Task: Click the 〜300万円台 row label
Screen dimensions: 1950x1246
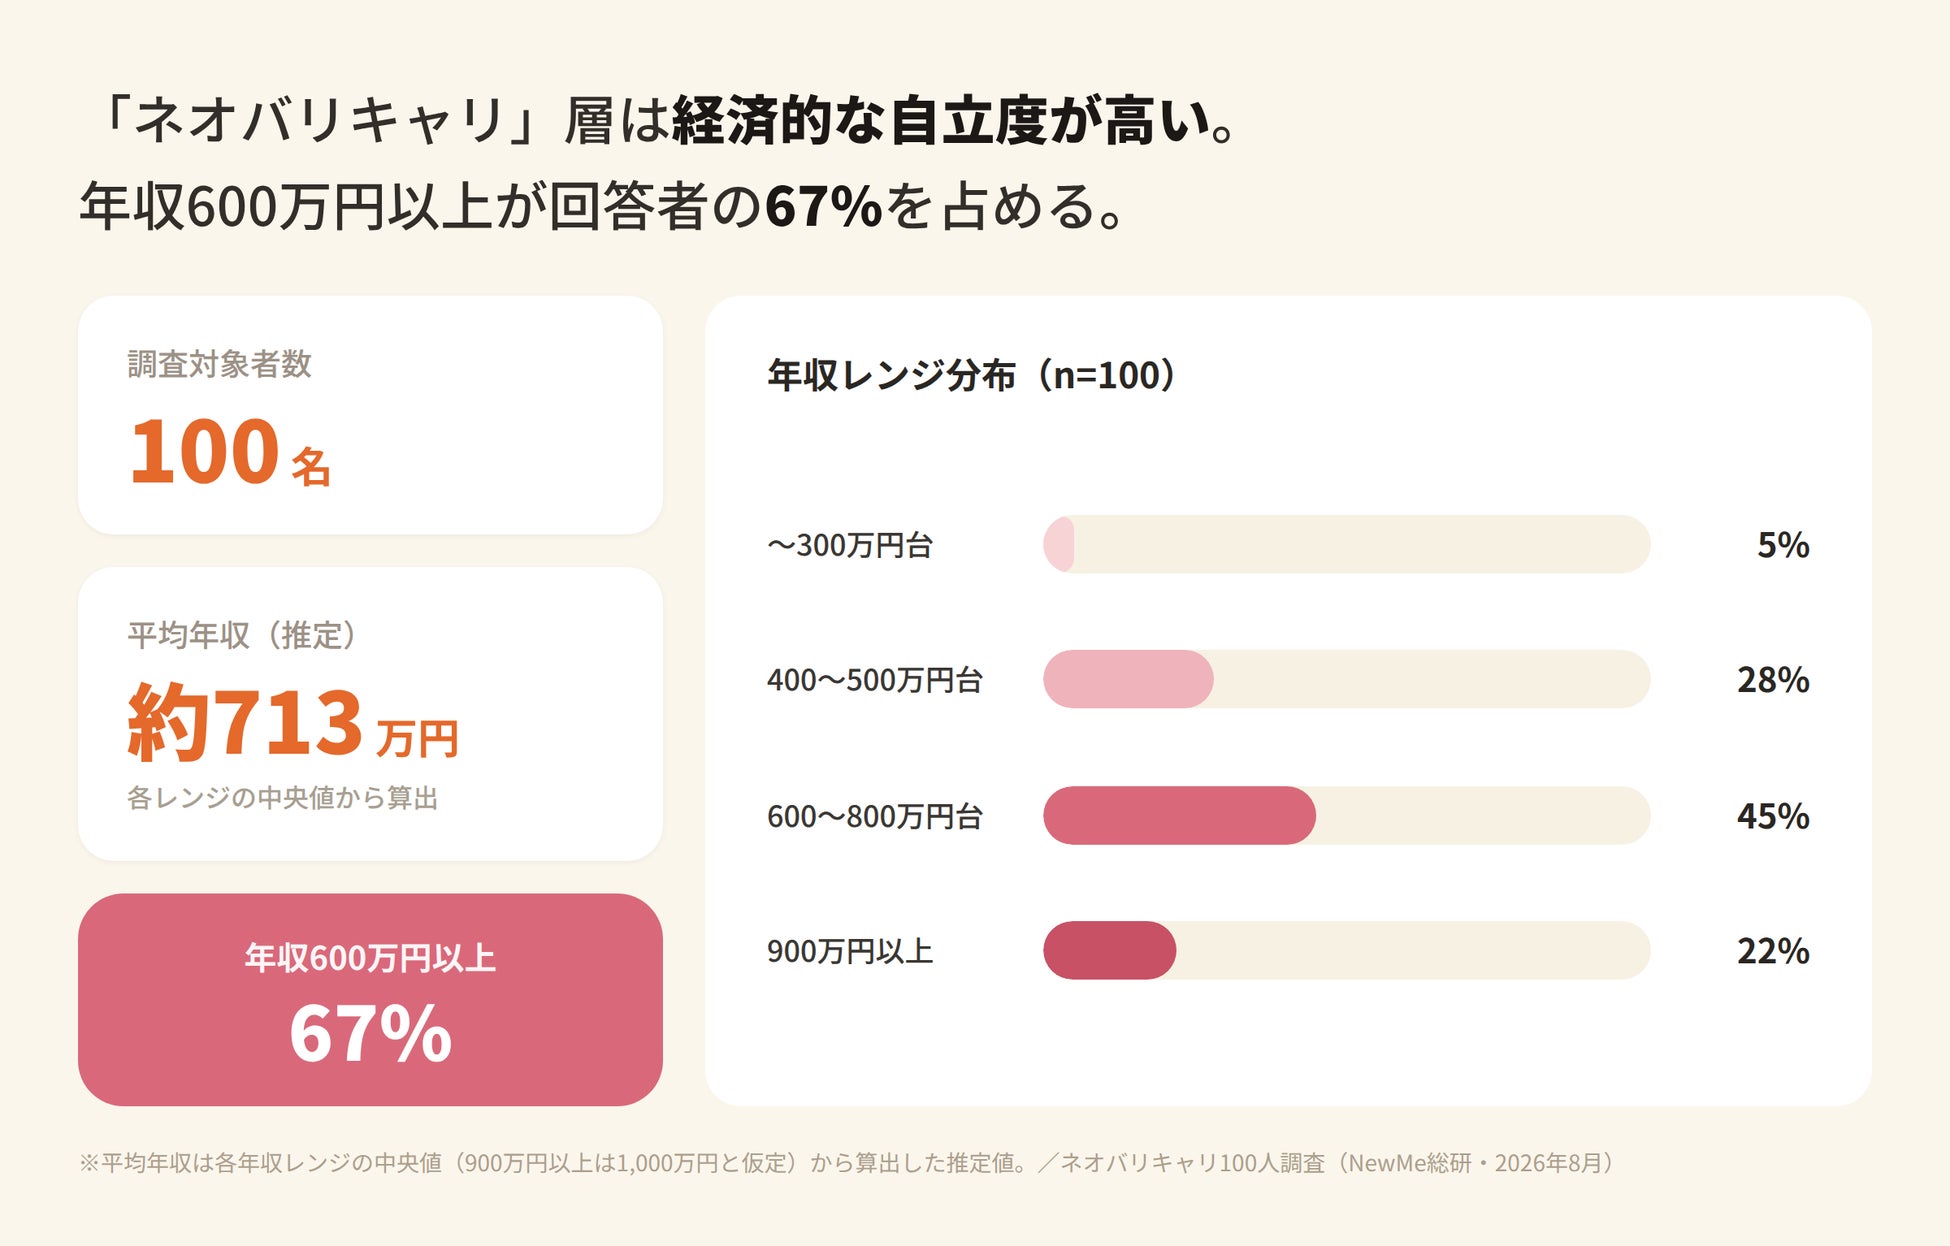Action: [850, 545]
